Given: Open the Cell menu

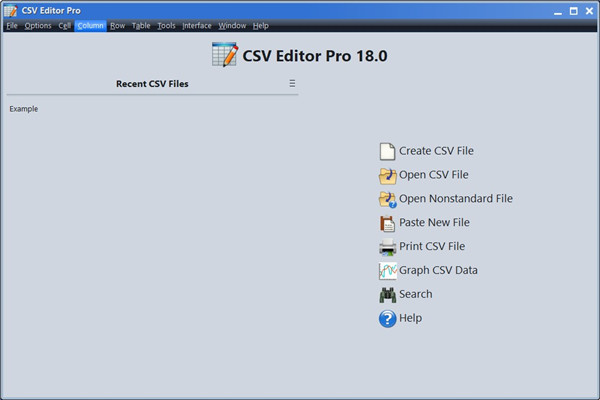Looking at the screenshot, I should coord(65,26).
